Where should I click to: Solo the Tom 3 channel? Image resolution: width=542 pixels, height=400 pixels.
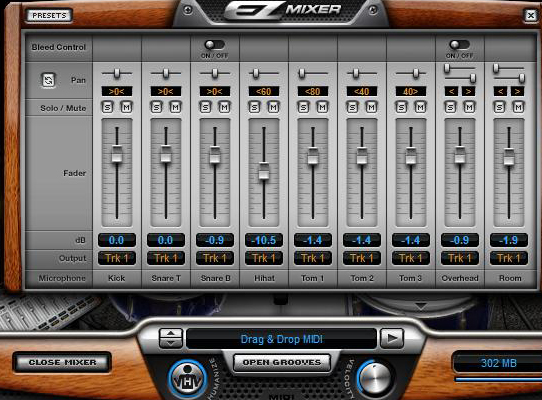click(x=402, y=108)
